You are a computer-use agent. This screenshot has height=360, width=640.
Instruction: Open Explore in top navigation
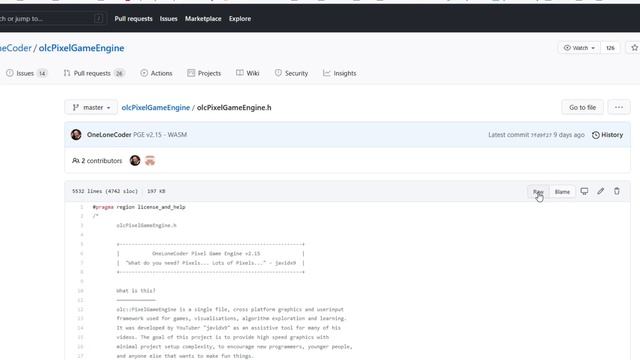tap(240, 19)
